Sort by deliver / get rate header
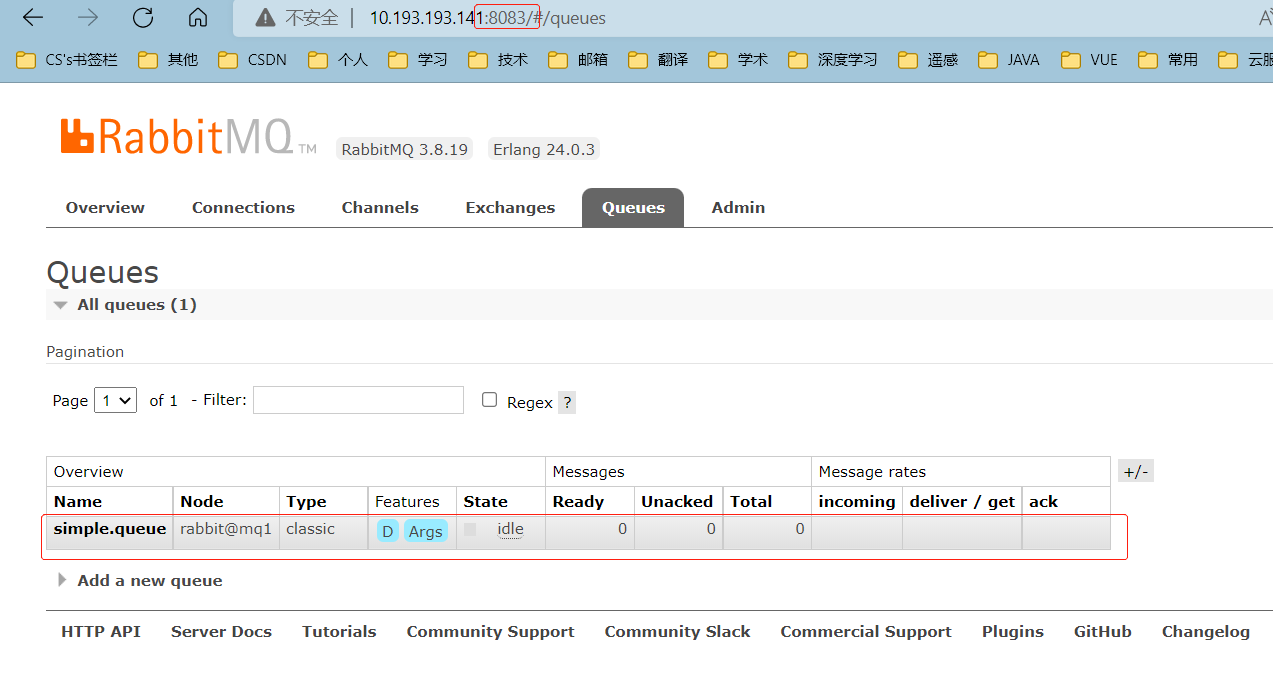This screenshot has height=696, width=1273. tap(962, 502)
